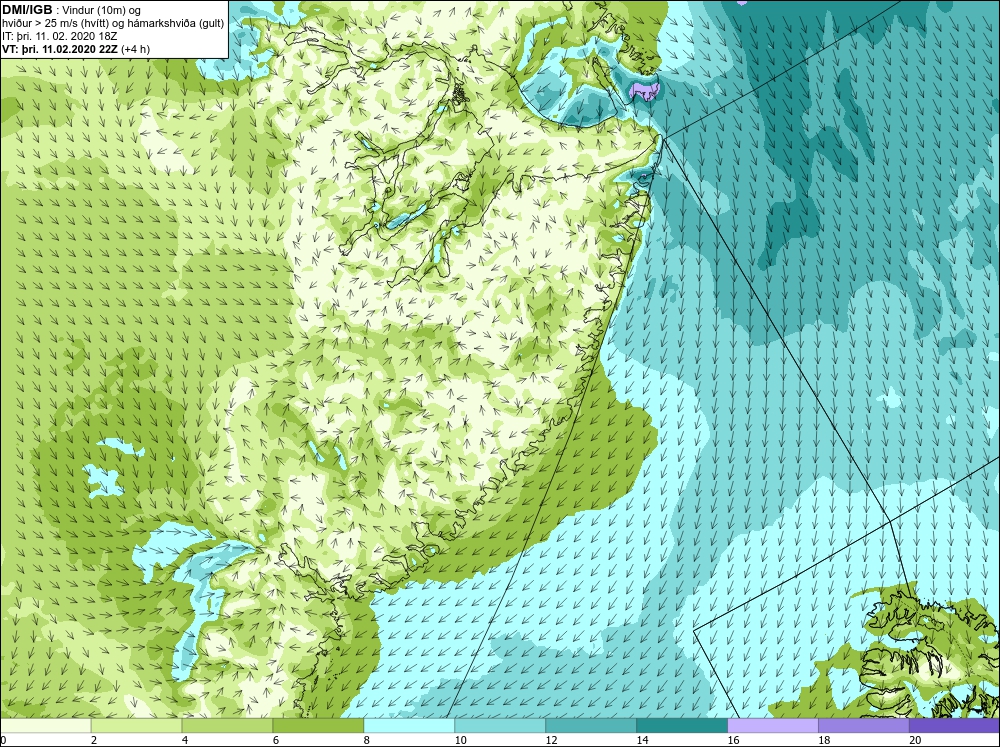The width and height of the screenshot is (1000, 747).
Task: Click the purple high-wind patch near the top
Action: click(644, 91)
